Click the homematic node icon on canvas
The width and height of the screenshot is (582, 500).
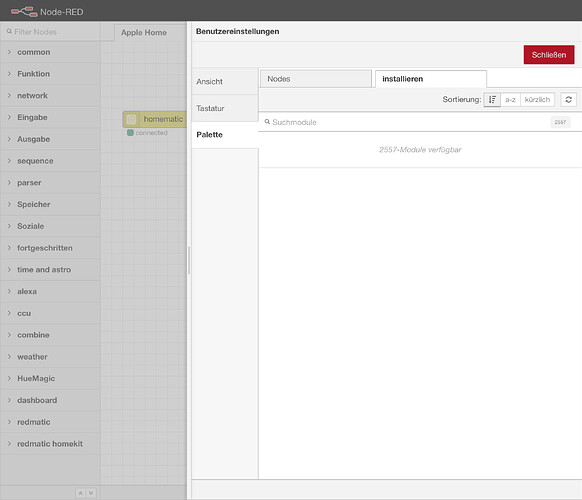(131, 119)
